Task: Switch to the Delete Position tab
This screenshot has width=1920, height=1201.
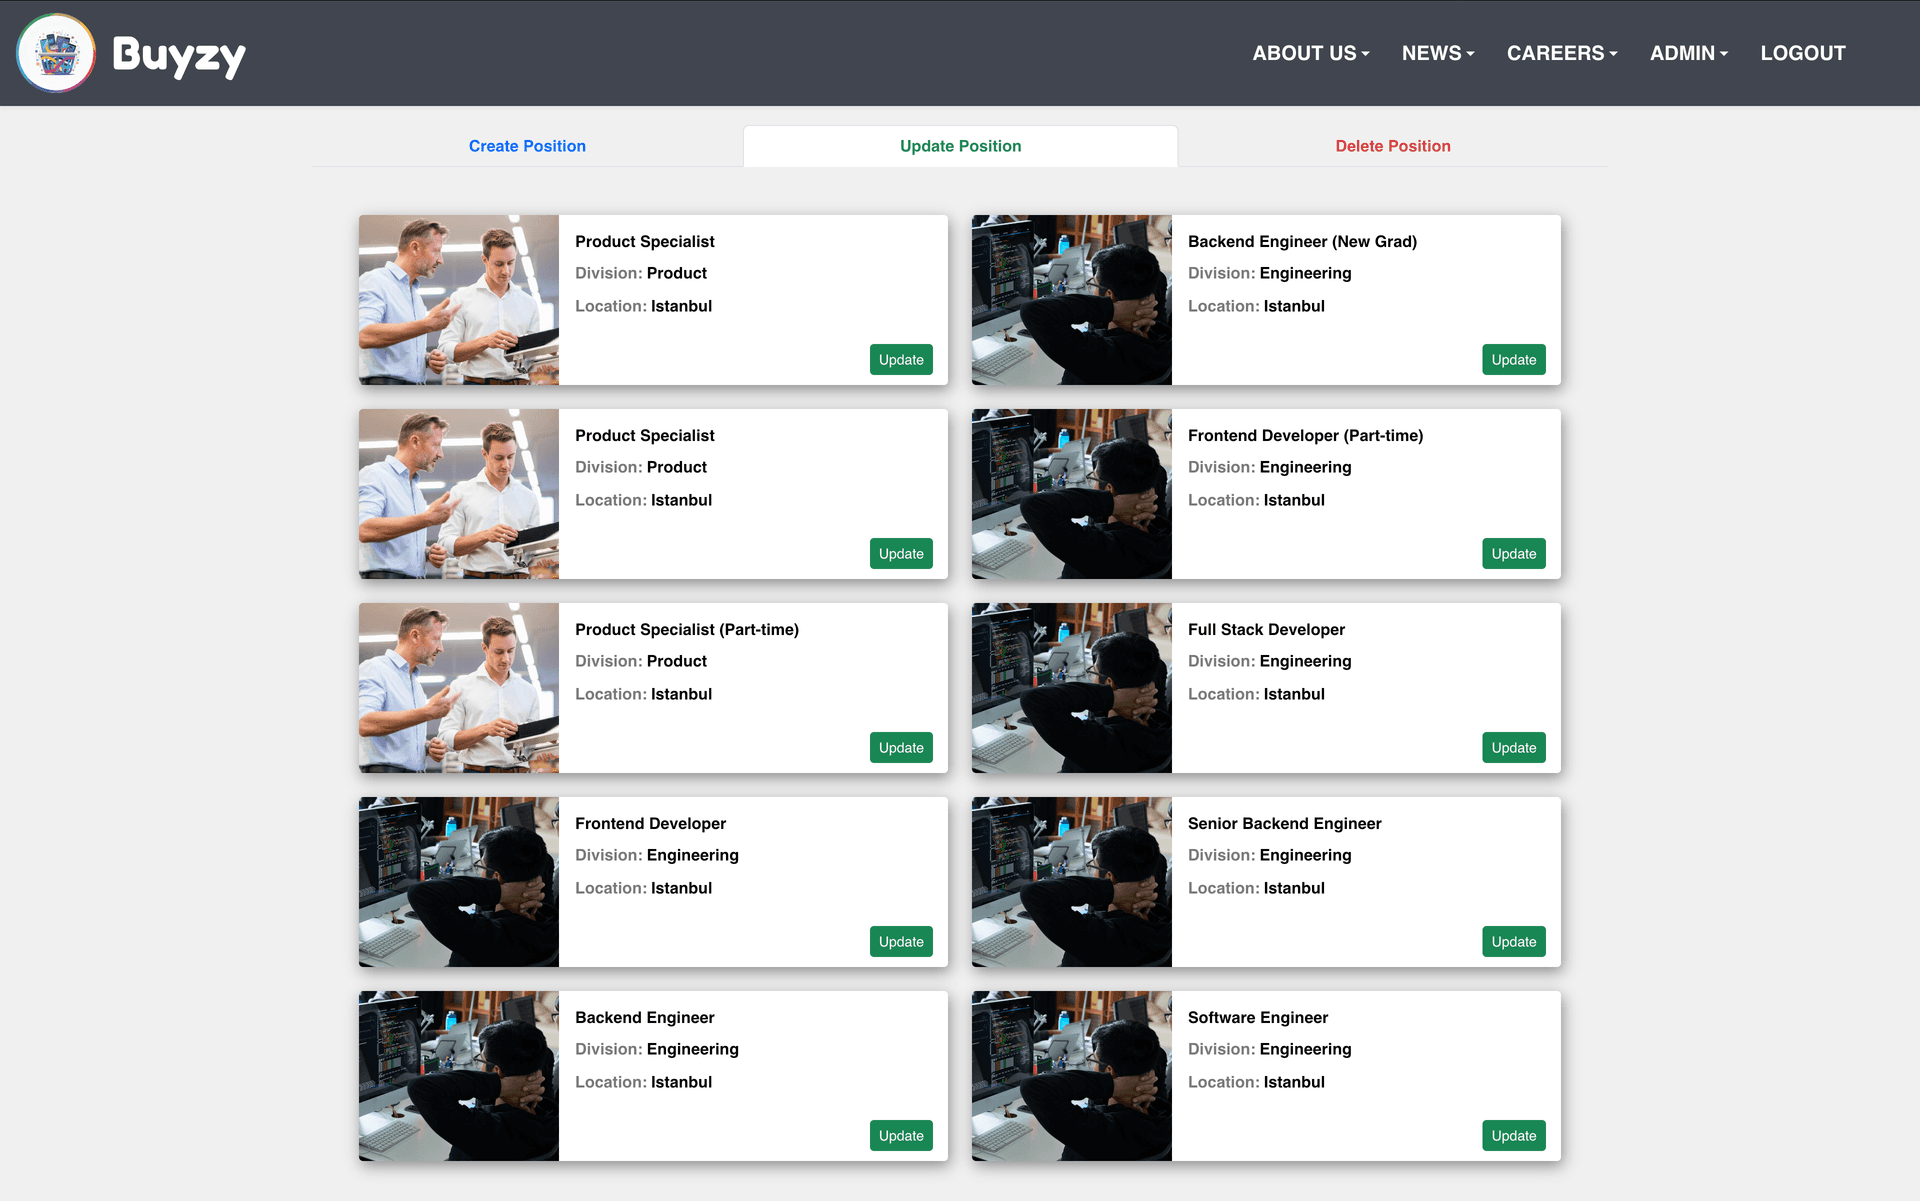Action: pyautogui.click(x=1392, y=146)
